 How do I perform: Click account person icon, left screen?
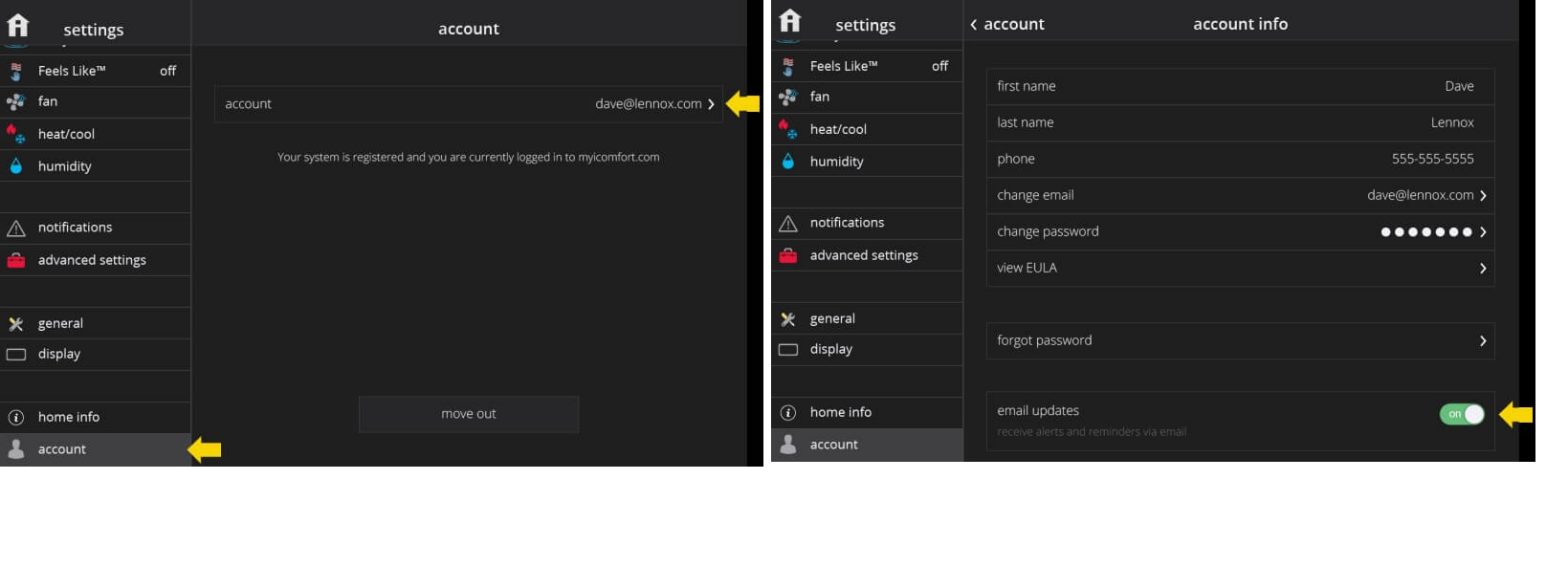15,449
